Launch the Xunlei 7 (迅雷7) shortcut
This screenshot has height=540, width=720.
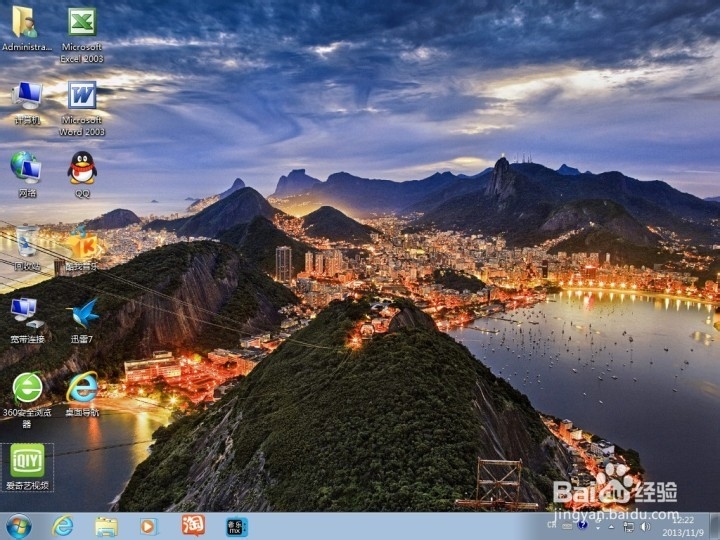(82, 320)
